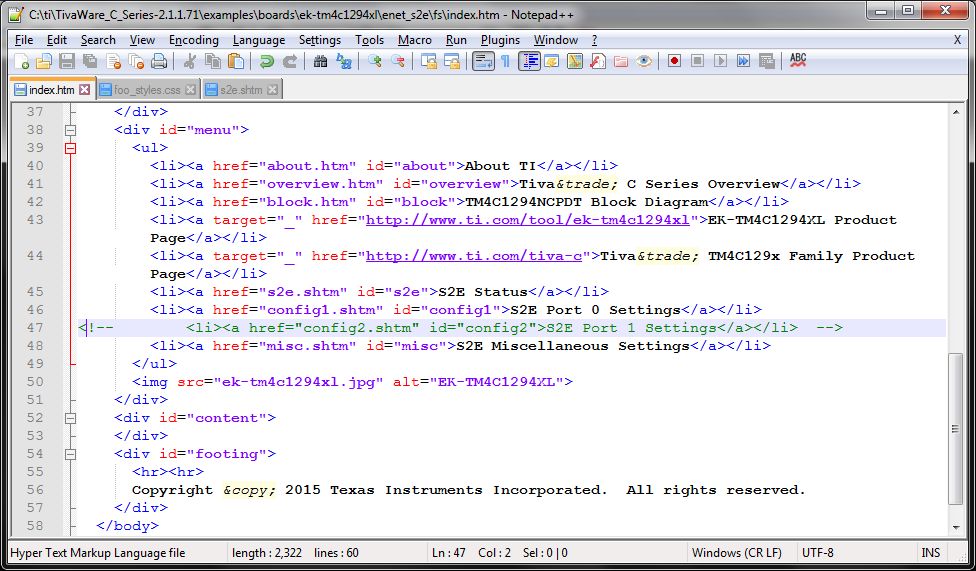
Task: Click the vertical scrollbar down arrow
Action: [x=956, y=528]
